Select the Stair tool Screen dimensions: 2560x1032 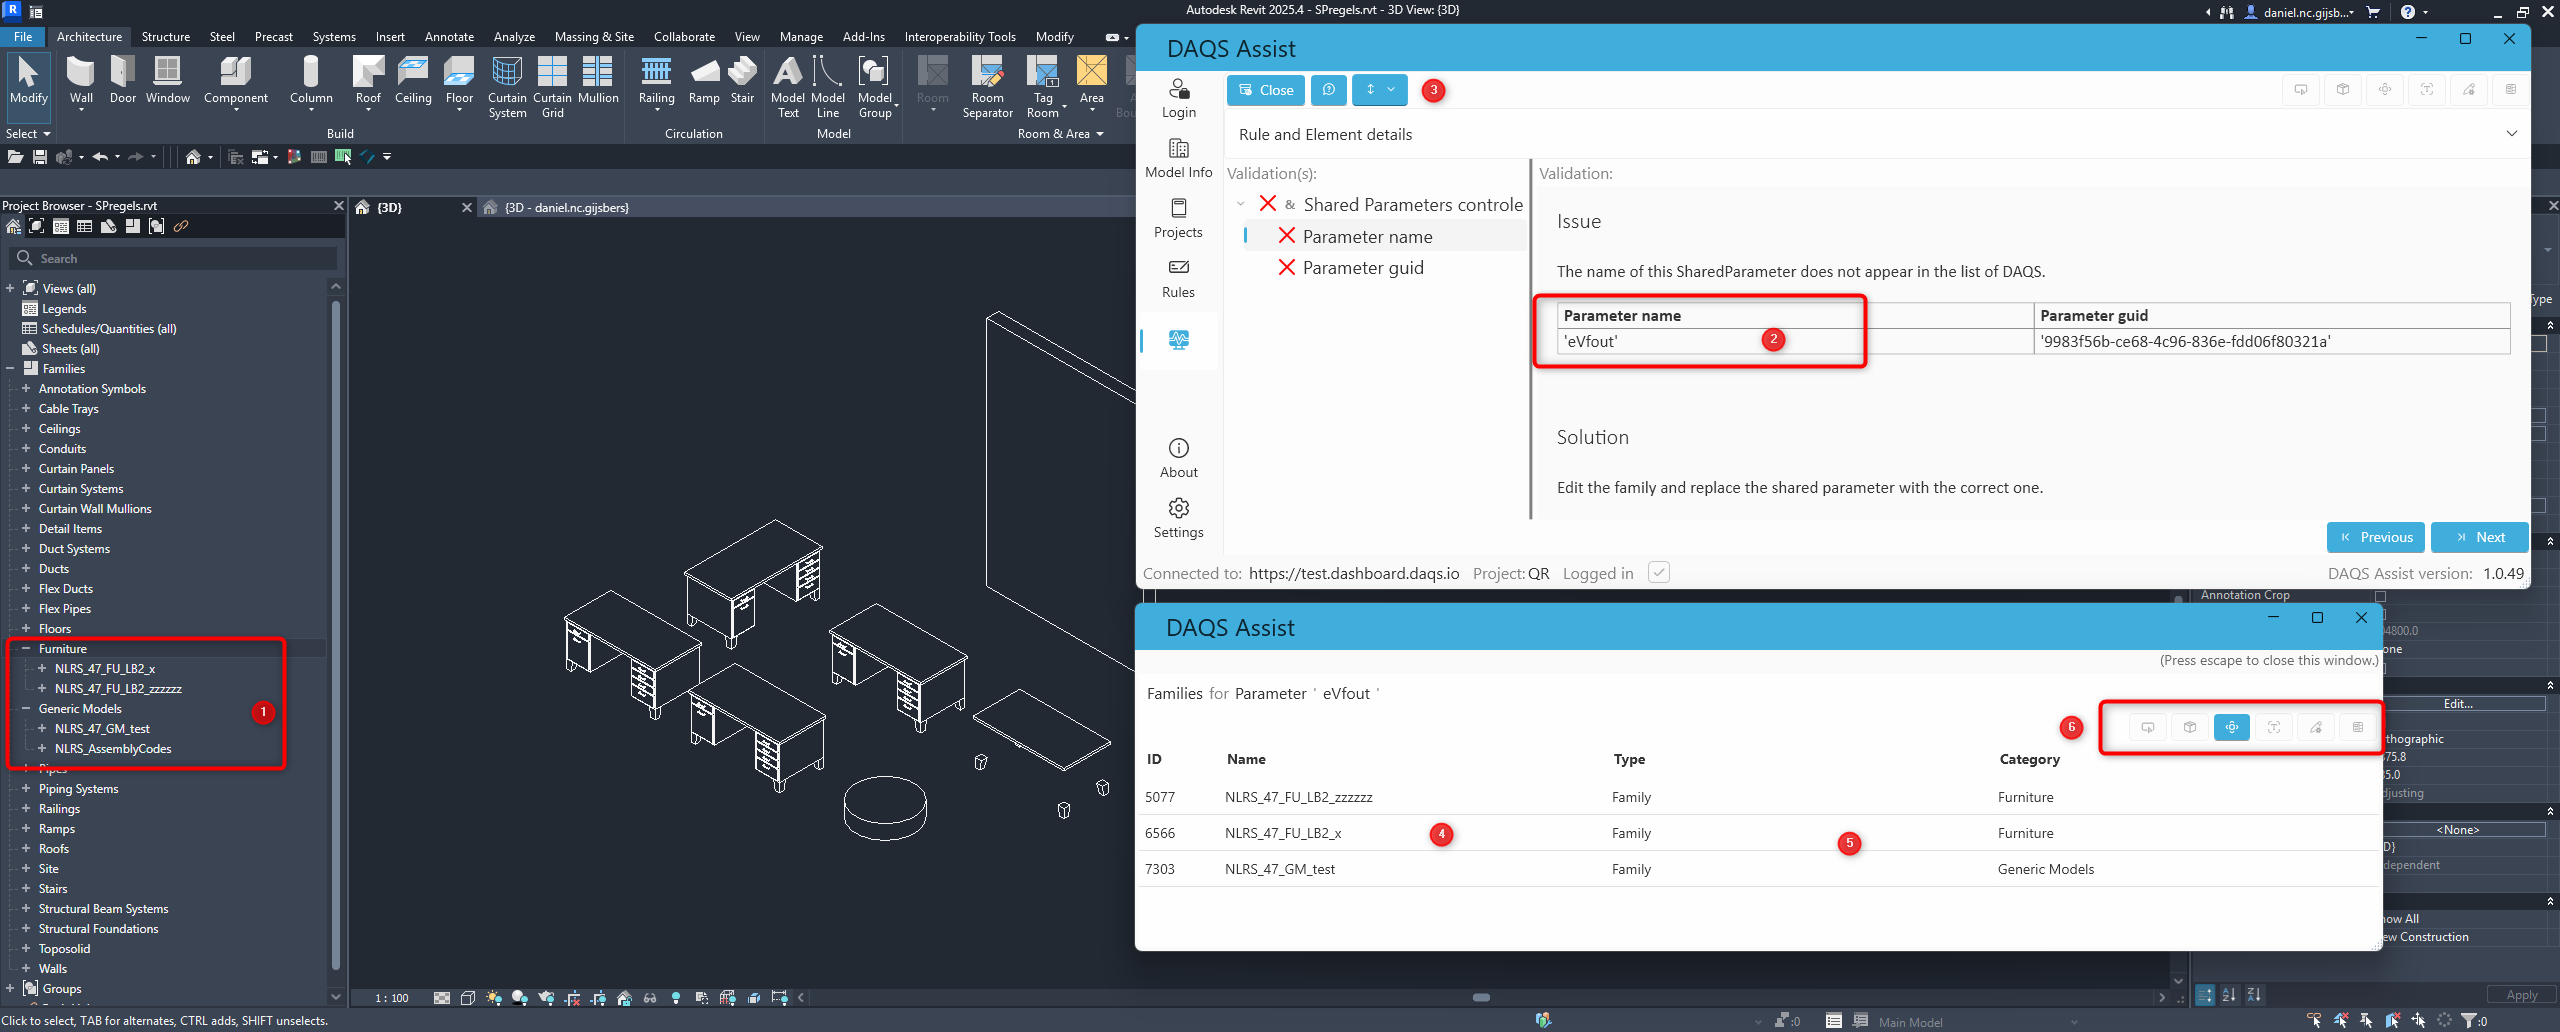[x=742, y=80]
